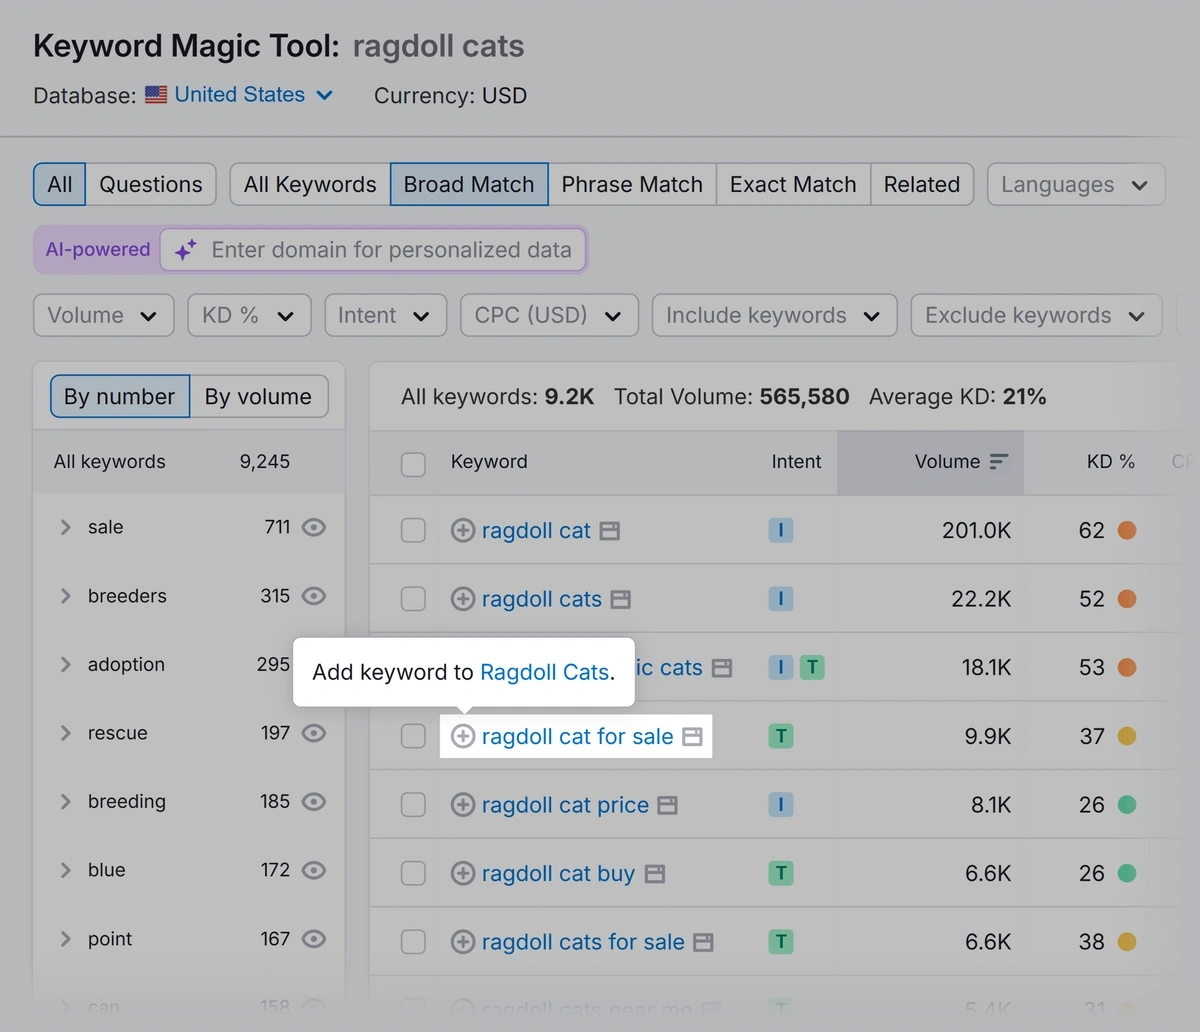
Task: Click the T intent badge for 'ragdoll cat for sale'
Action: pos(781,737)
